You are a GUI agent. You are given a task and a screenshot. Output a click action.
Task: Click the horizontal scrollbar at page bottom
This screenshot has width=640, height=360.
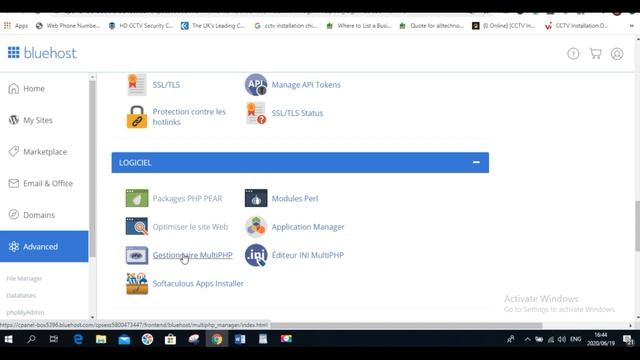coord(407,325)
